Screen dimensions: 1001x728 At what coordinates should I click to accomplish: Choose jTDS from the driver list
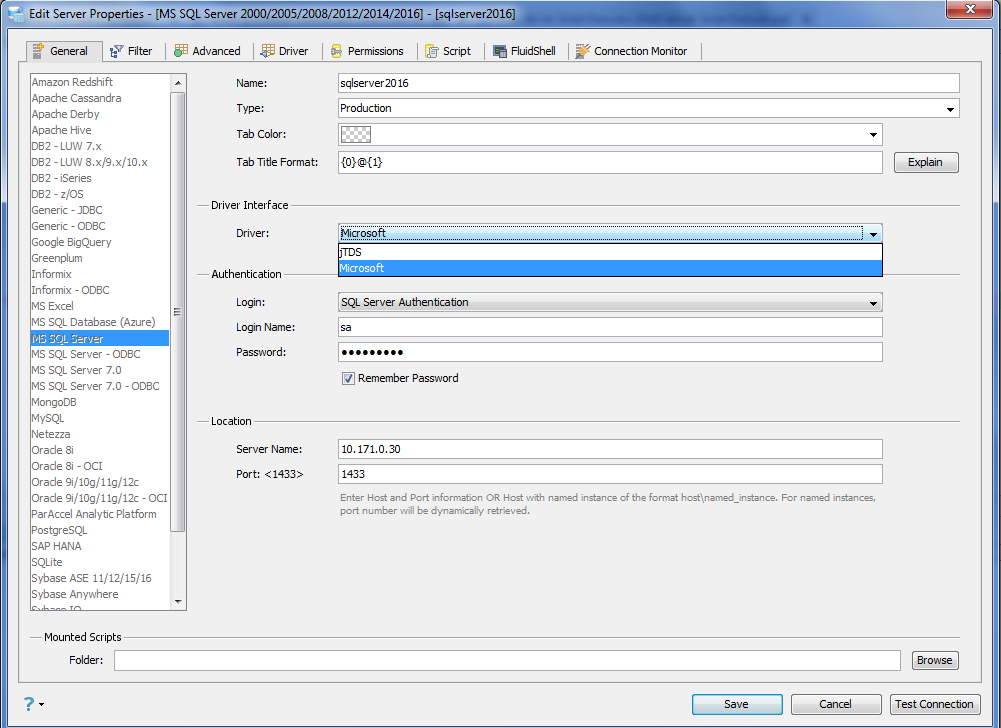(610, 252)
